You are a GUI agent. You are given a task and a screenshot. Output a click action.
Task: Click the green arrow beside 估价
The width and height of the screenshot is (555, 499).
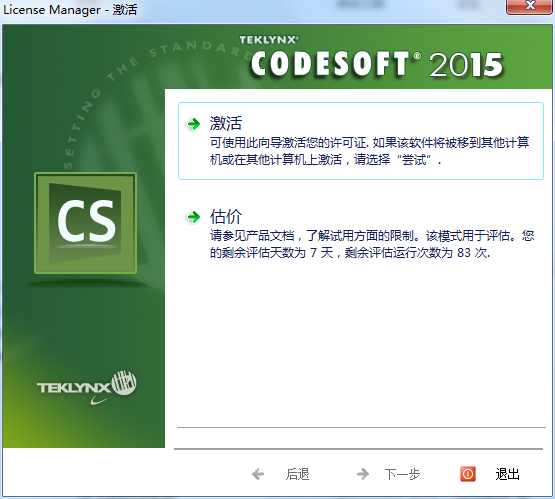click(x=194, y=217)
